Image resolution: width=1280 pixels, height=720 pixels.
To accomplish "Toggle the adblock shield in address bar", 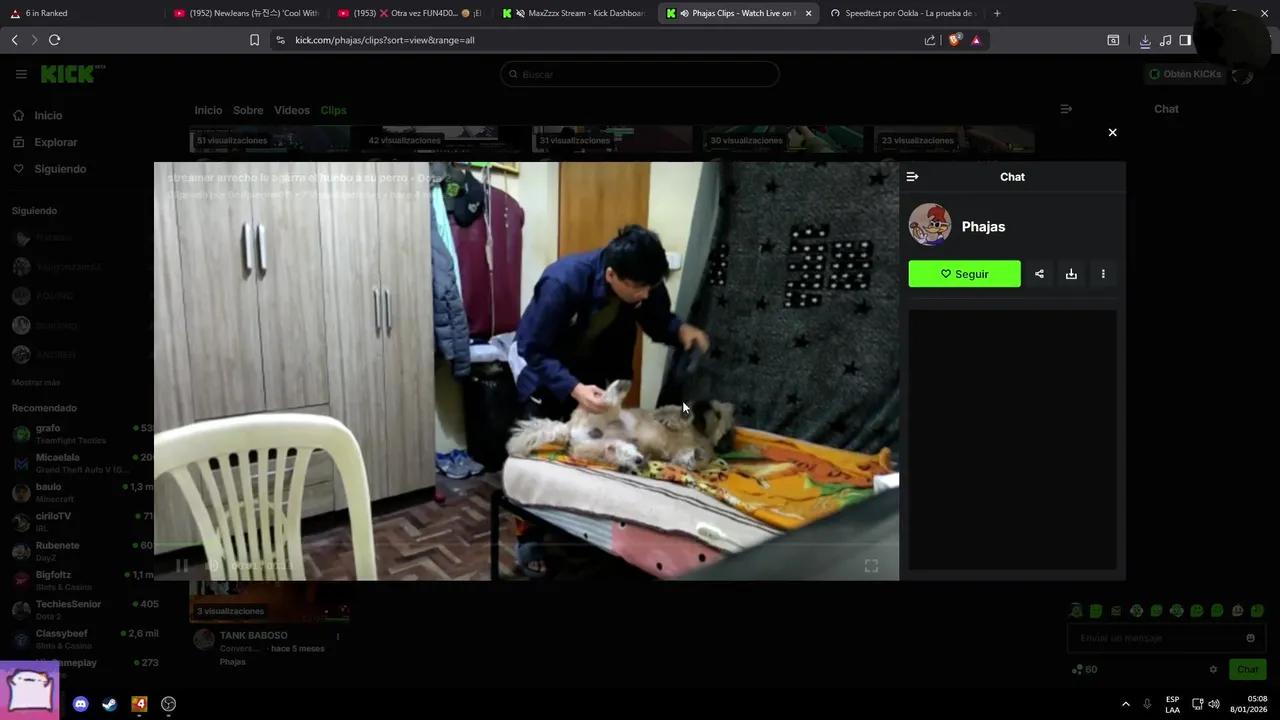I will [954, 40].
